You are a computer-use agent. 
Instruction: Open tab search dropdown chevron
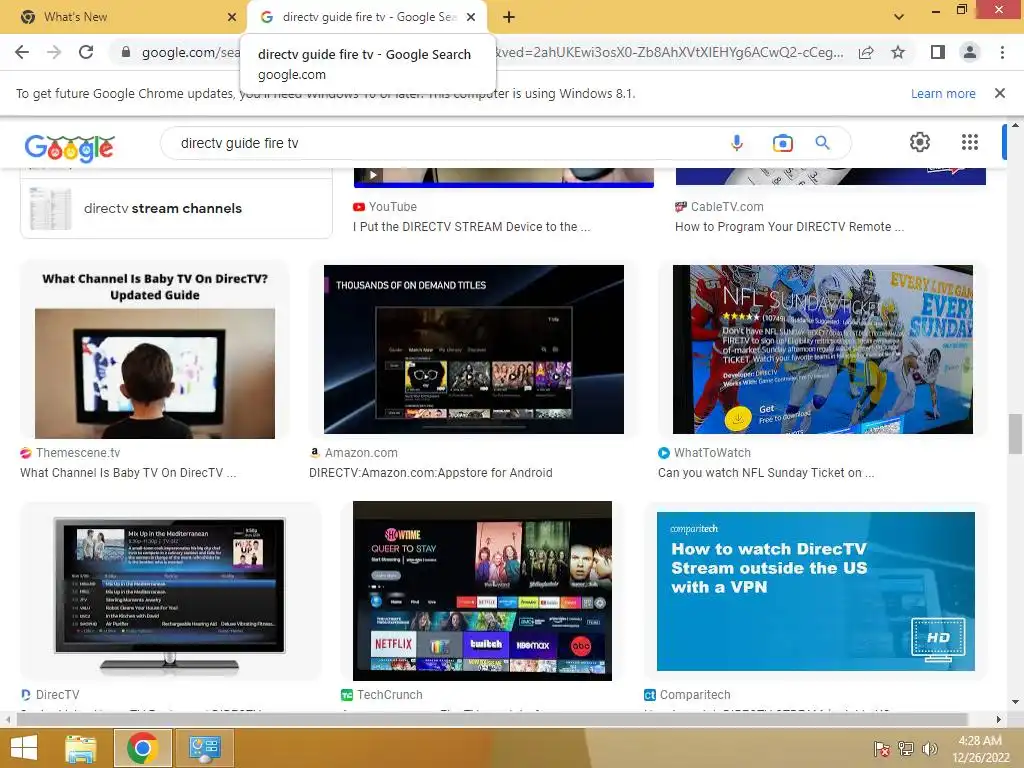[899, 17]
